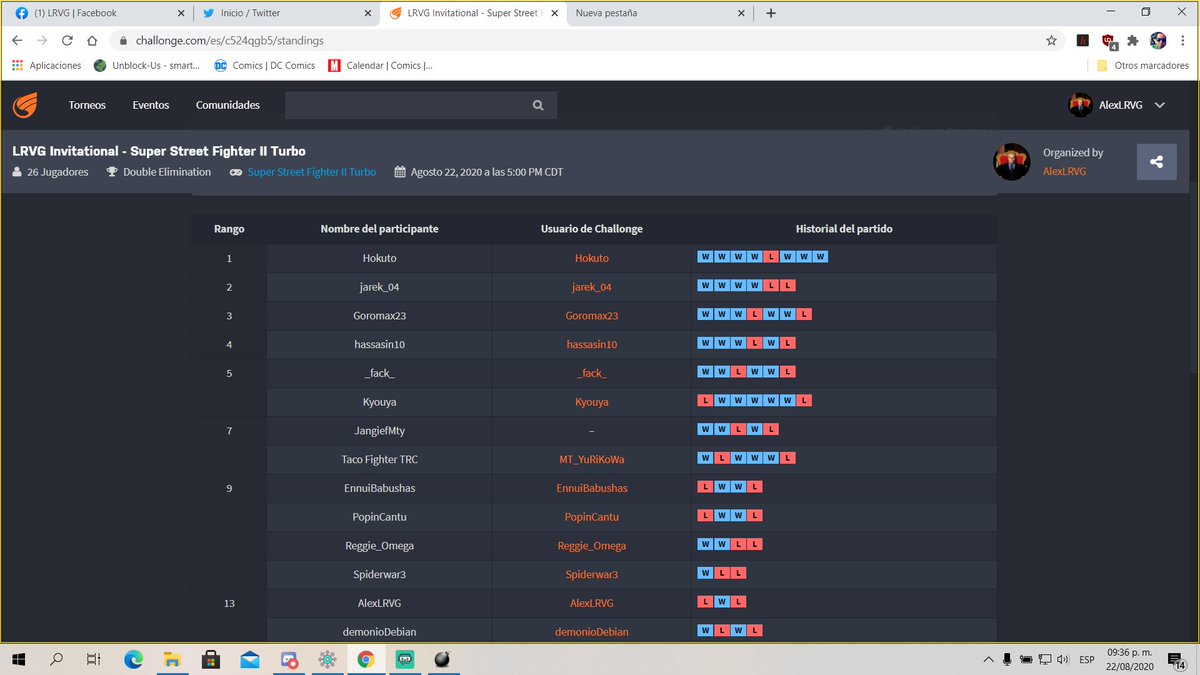Go forward with the browser forward arrow
This screenshot has width=1200, height=675.
[42, 41]
